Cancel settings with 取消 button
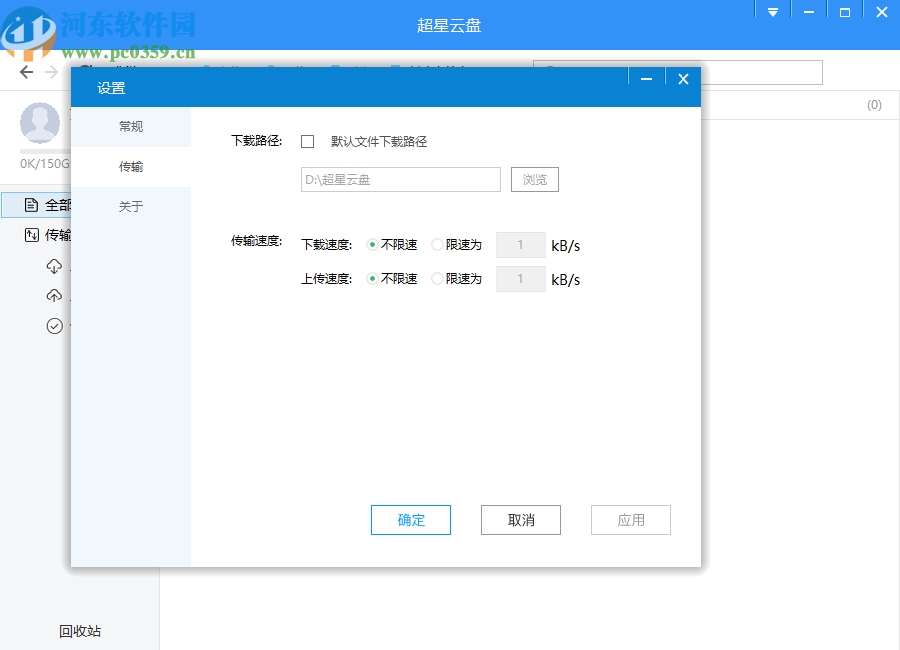 [521, 520]
